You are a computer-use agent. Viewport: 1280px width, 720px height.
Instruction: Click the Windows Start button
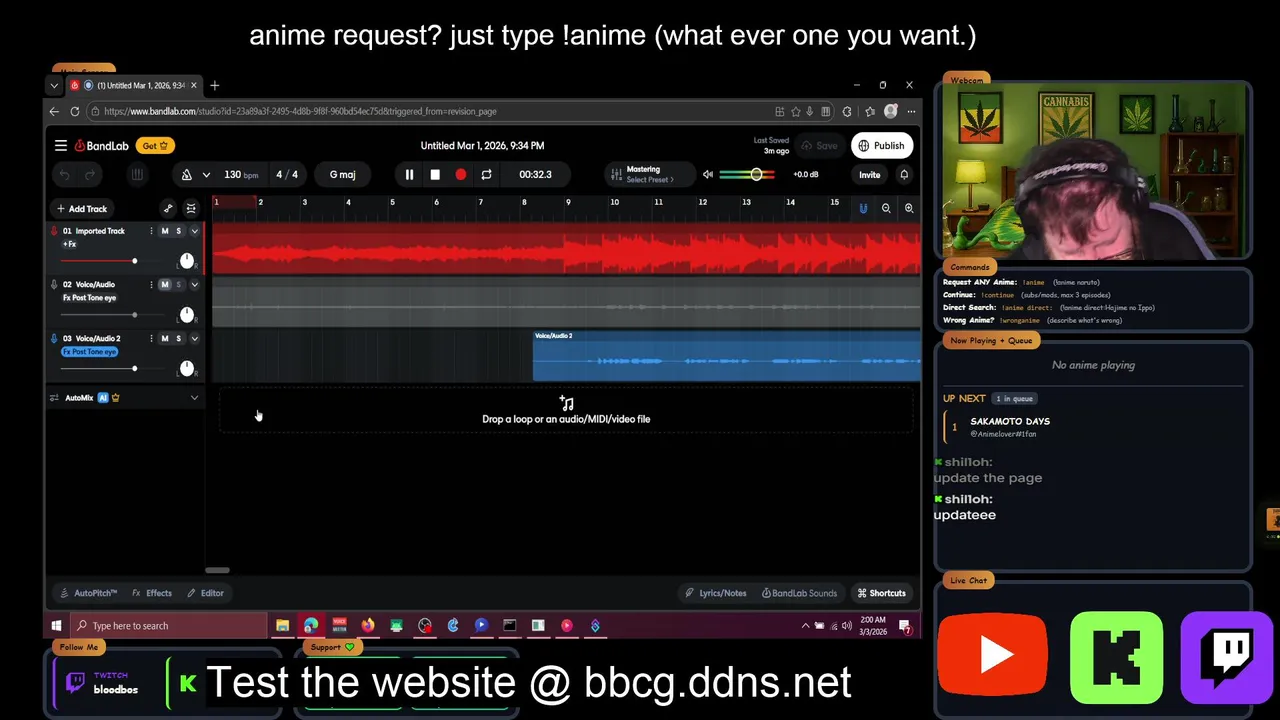tap(56, 626)
